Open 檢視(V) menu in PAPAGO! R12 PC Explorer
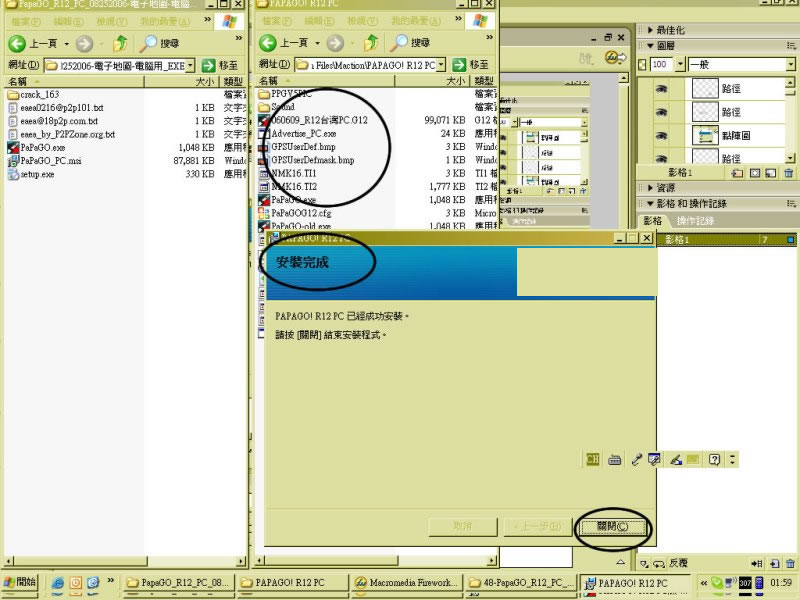800x600 pixels. coord(362,21)
